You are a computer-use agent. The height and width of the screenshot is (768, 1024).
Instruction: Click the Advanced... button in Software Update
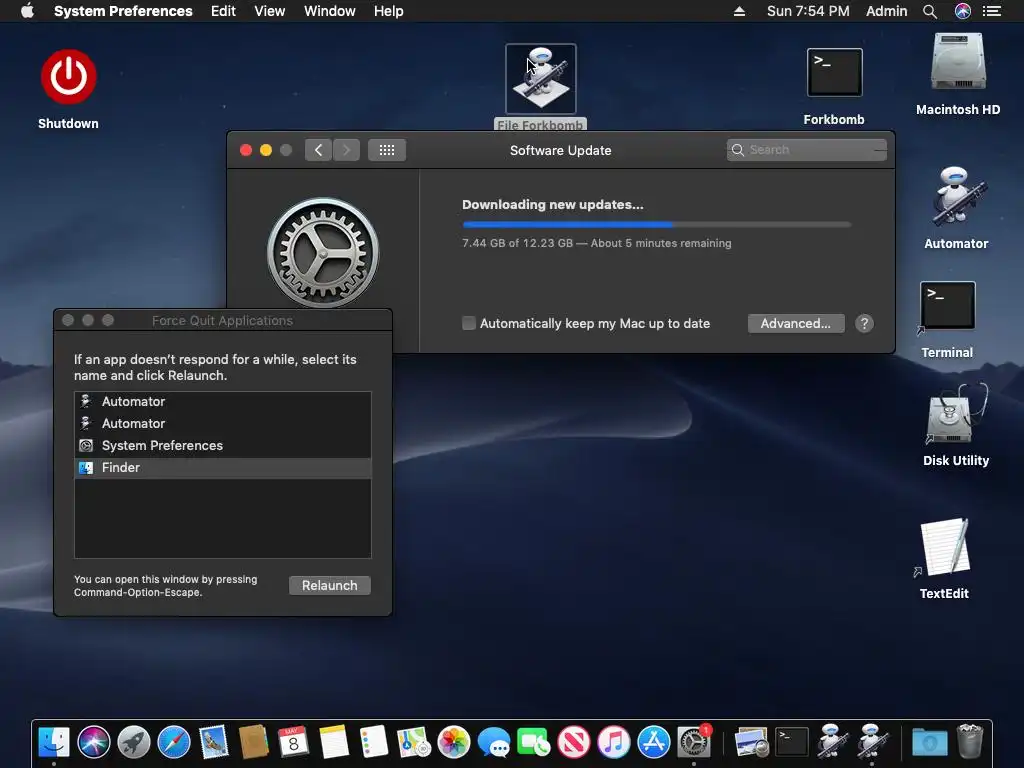tap(795, 323)
